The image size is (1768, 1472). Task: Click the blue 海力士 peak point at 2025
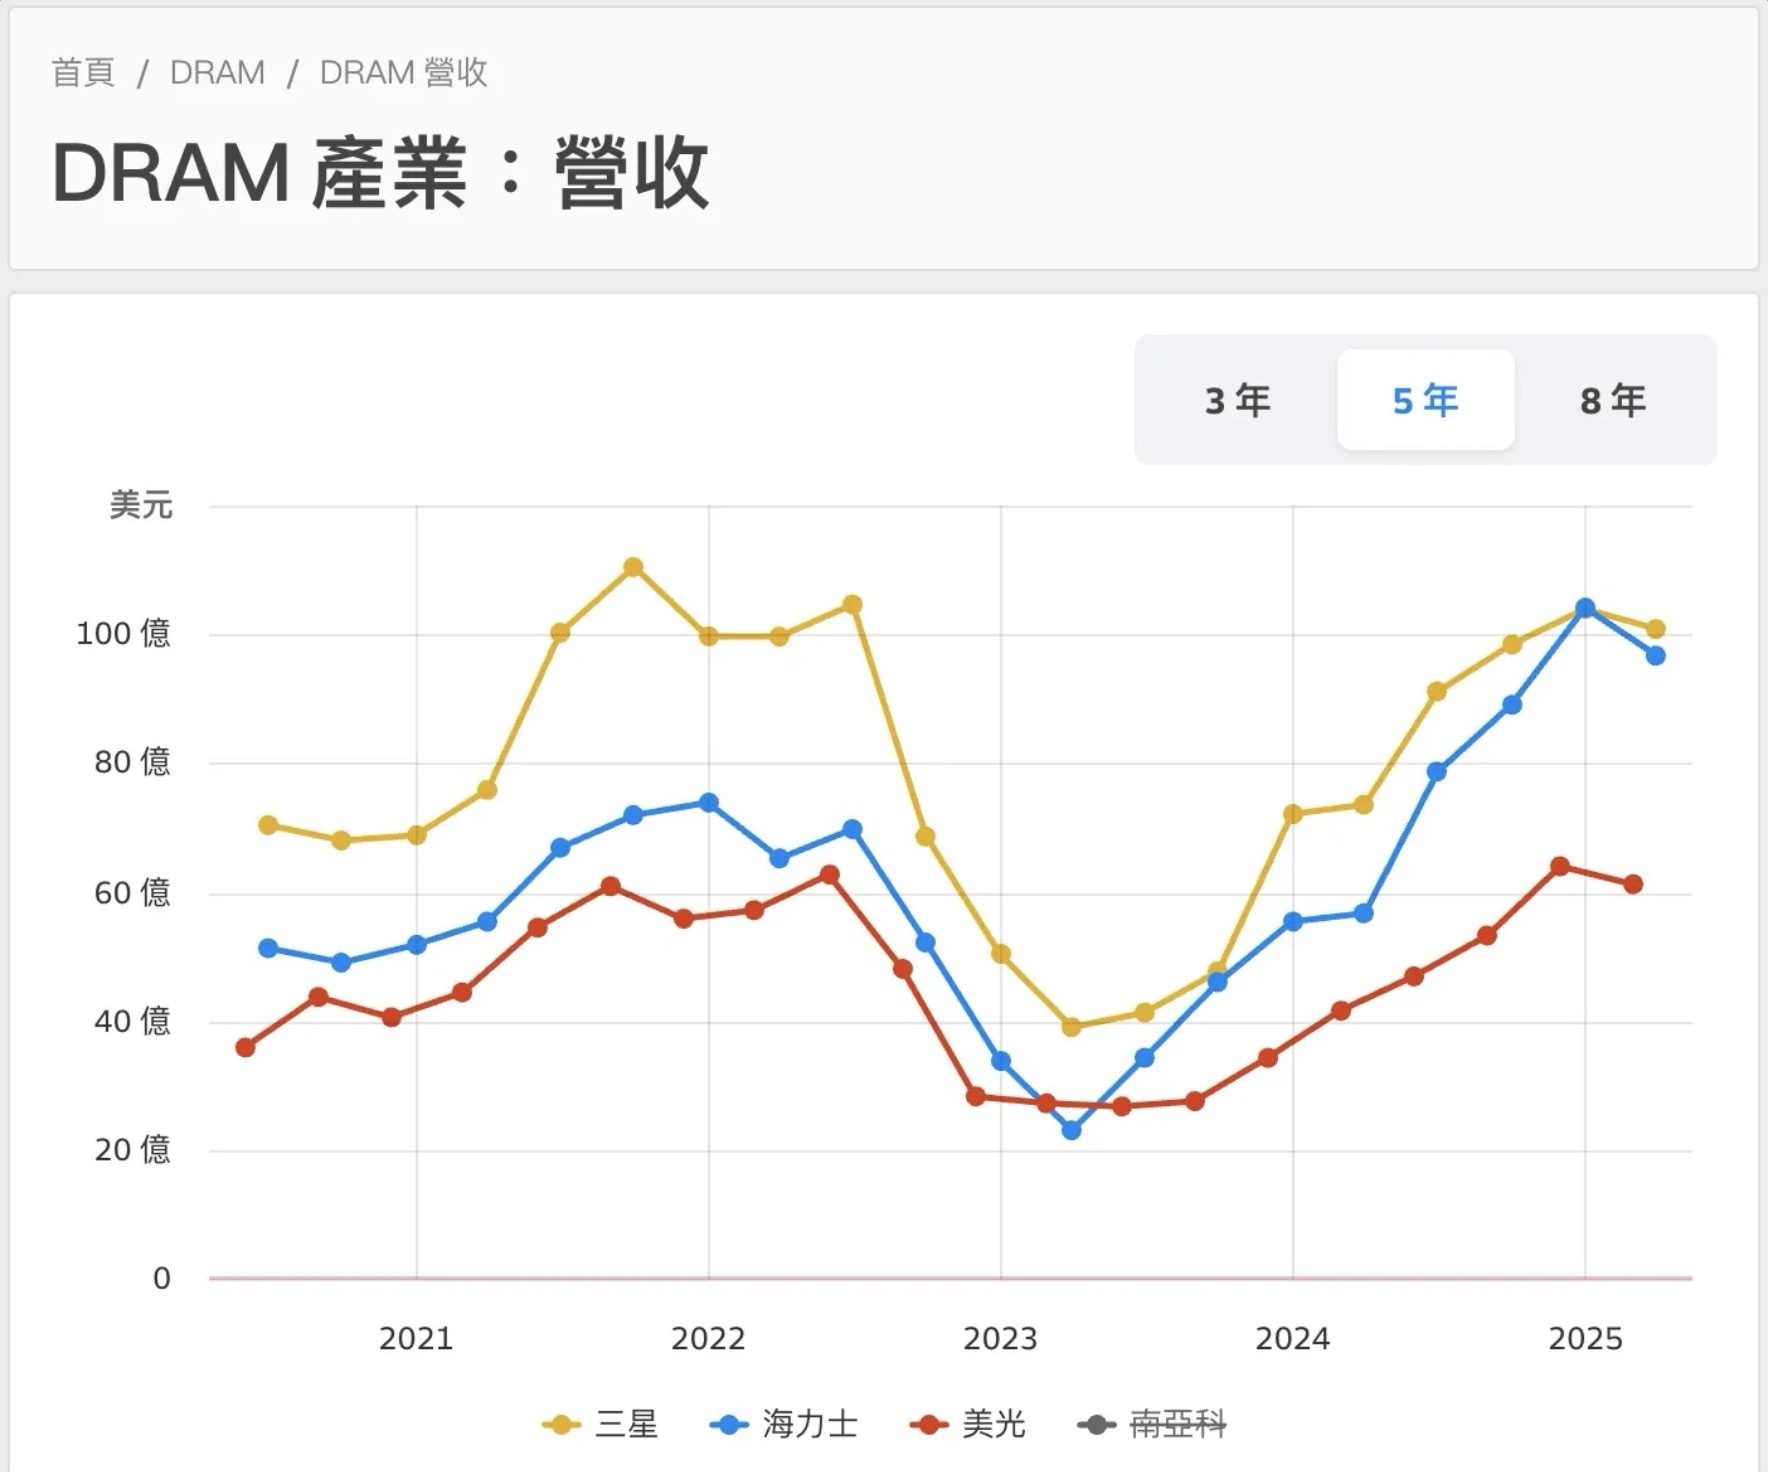[1585, 608]
